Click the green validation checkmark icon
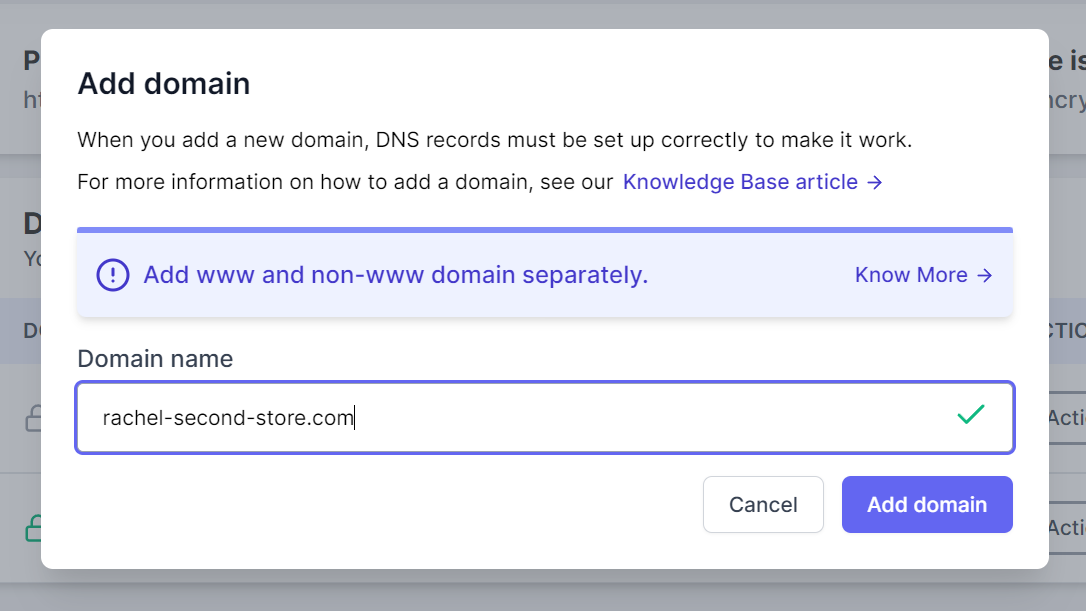 pos(970,414)
